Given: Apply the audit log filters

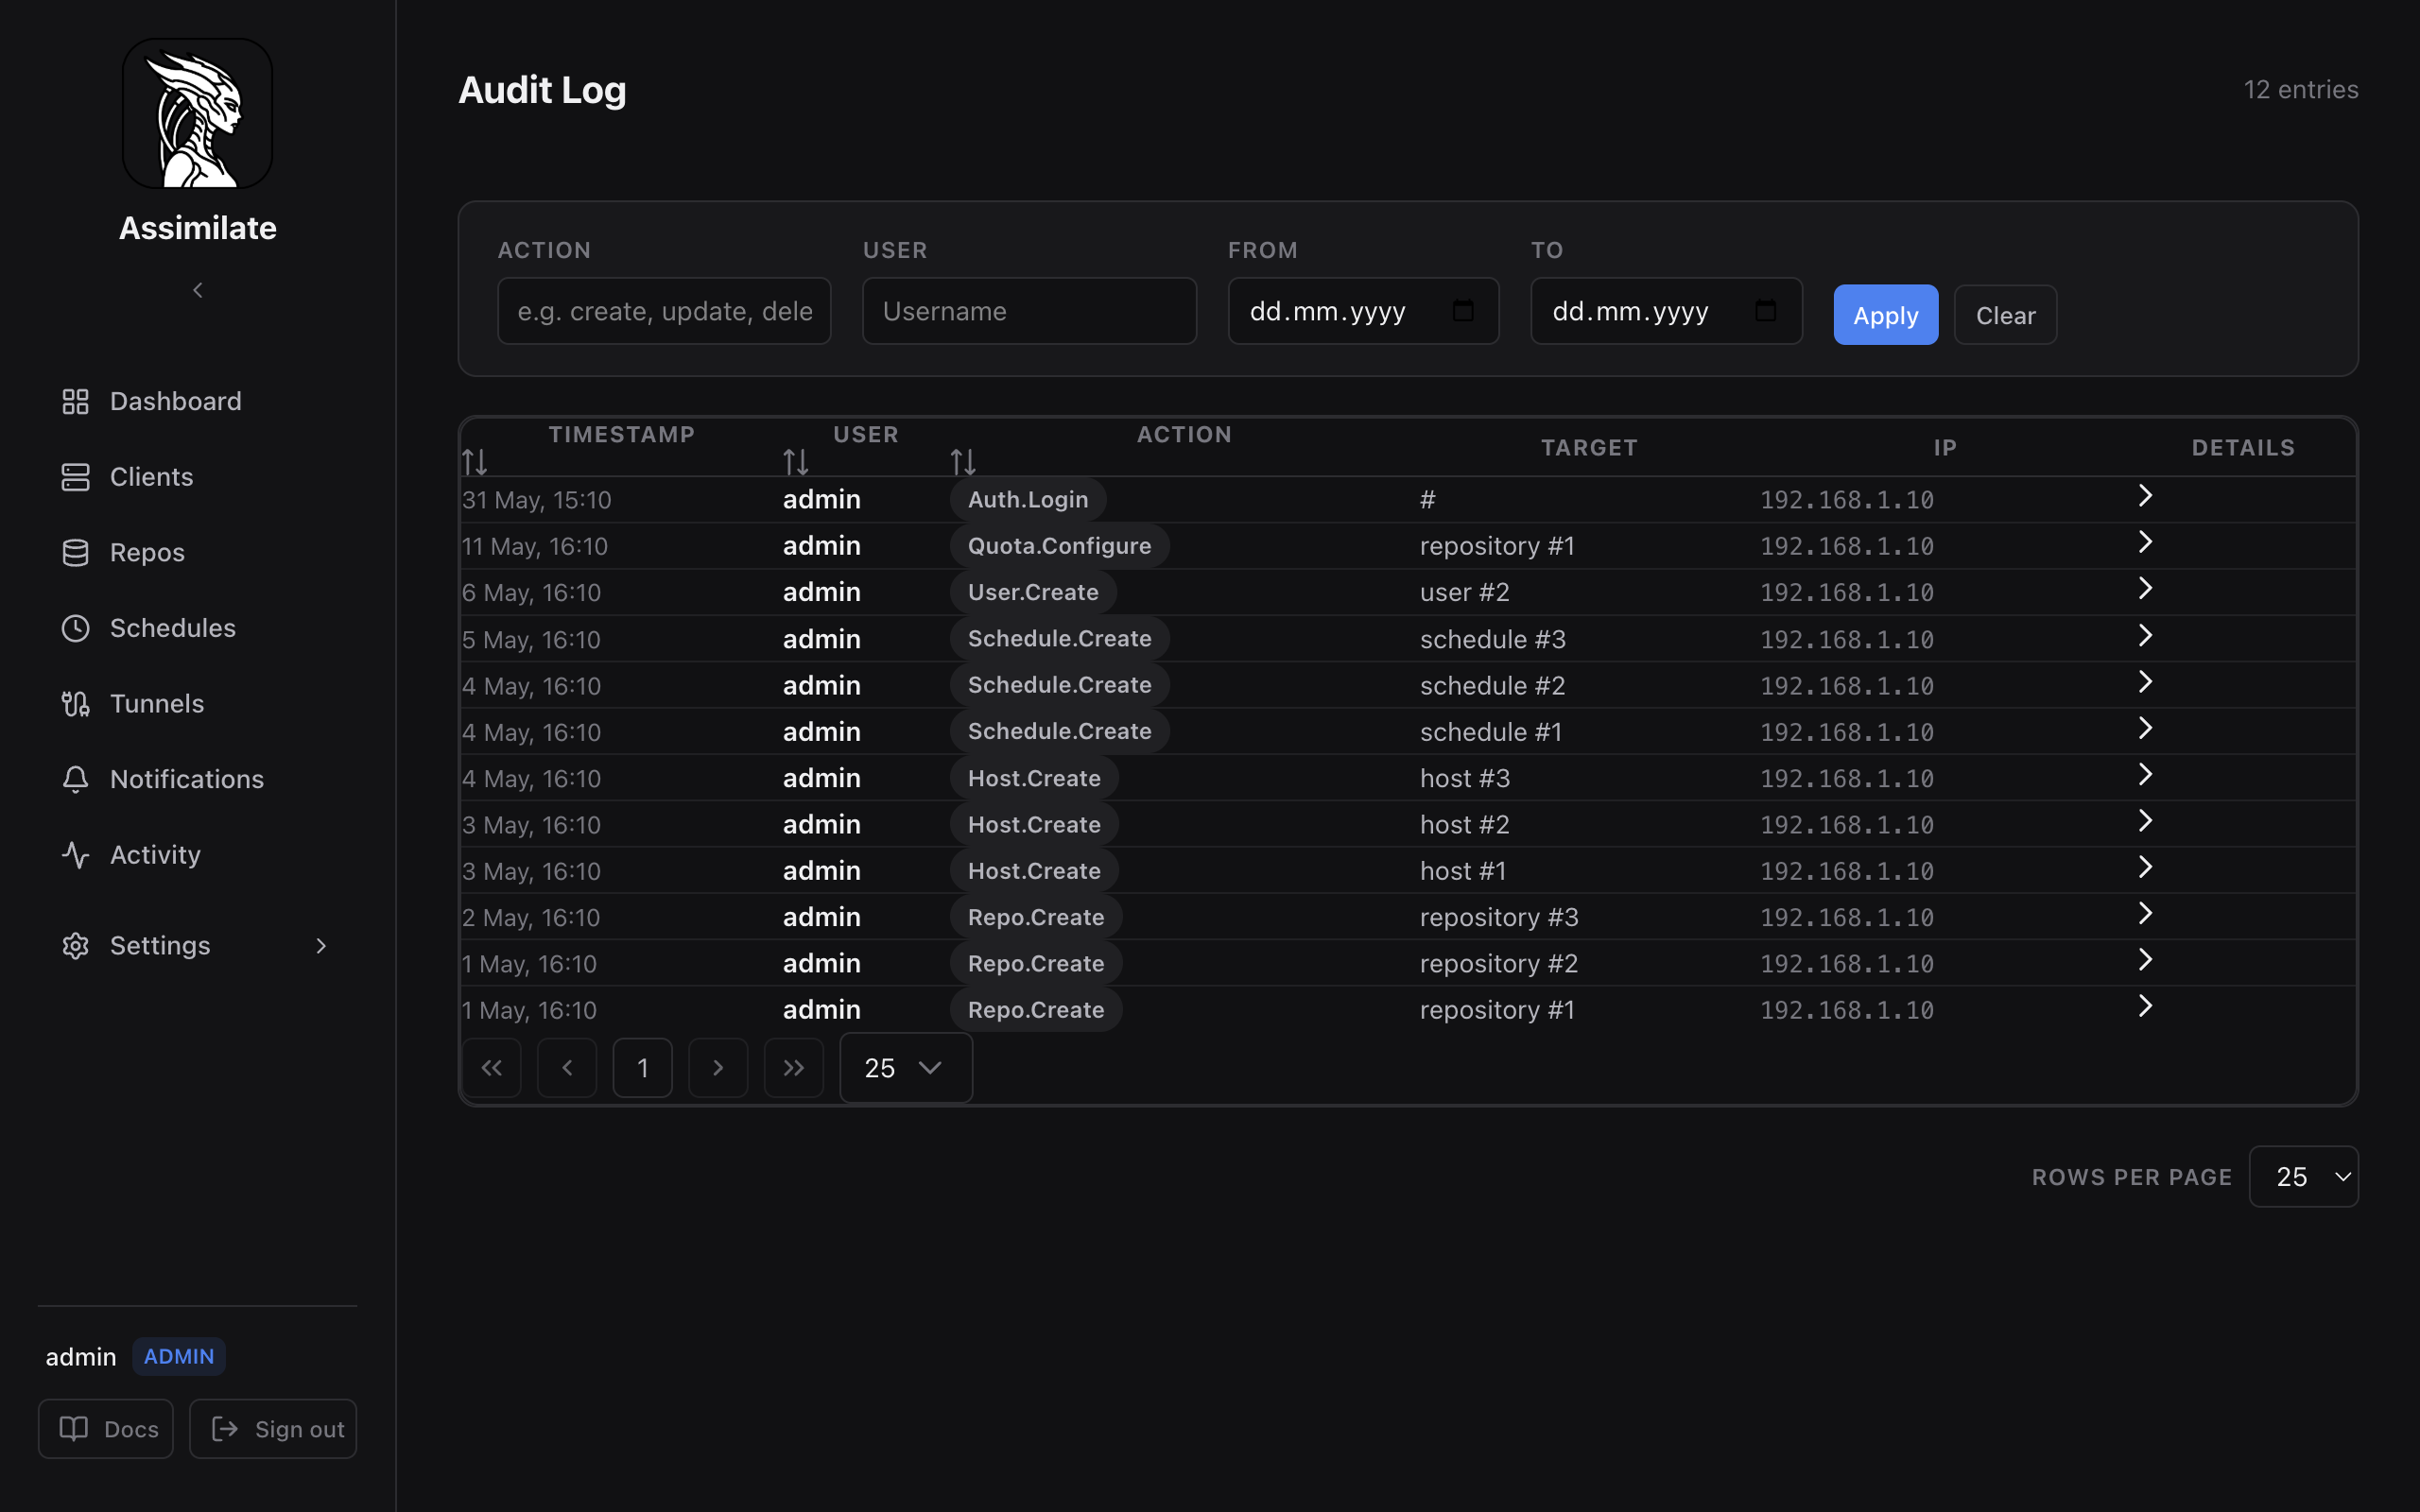Looking at the screenshot, I should tap(1886, 315).
